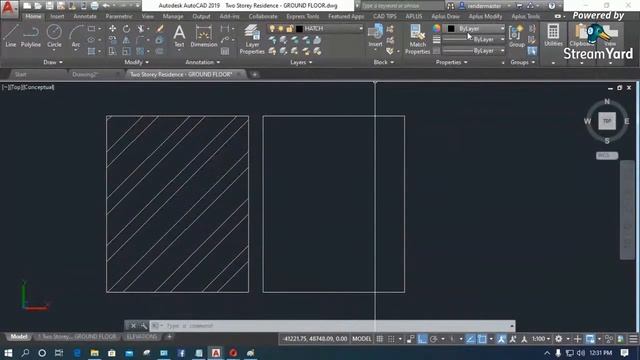
Task: Click the Mirror tool icon
Action: tap(126, 40)
